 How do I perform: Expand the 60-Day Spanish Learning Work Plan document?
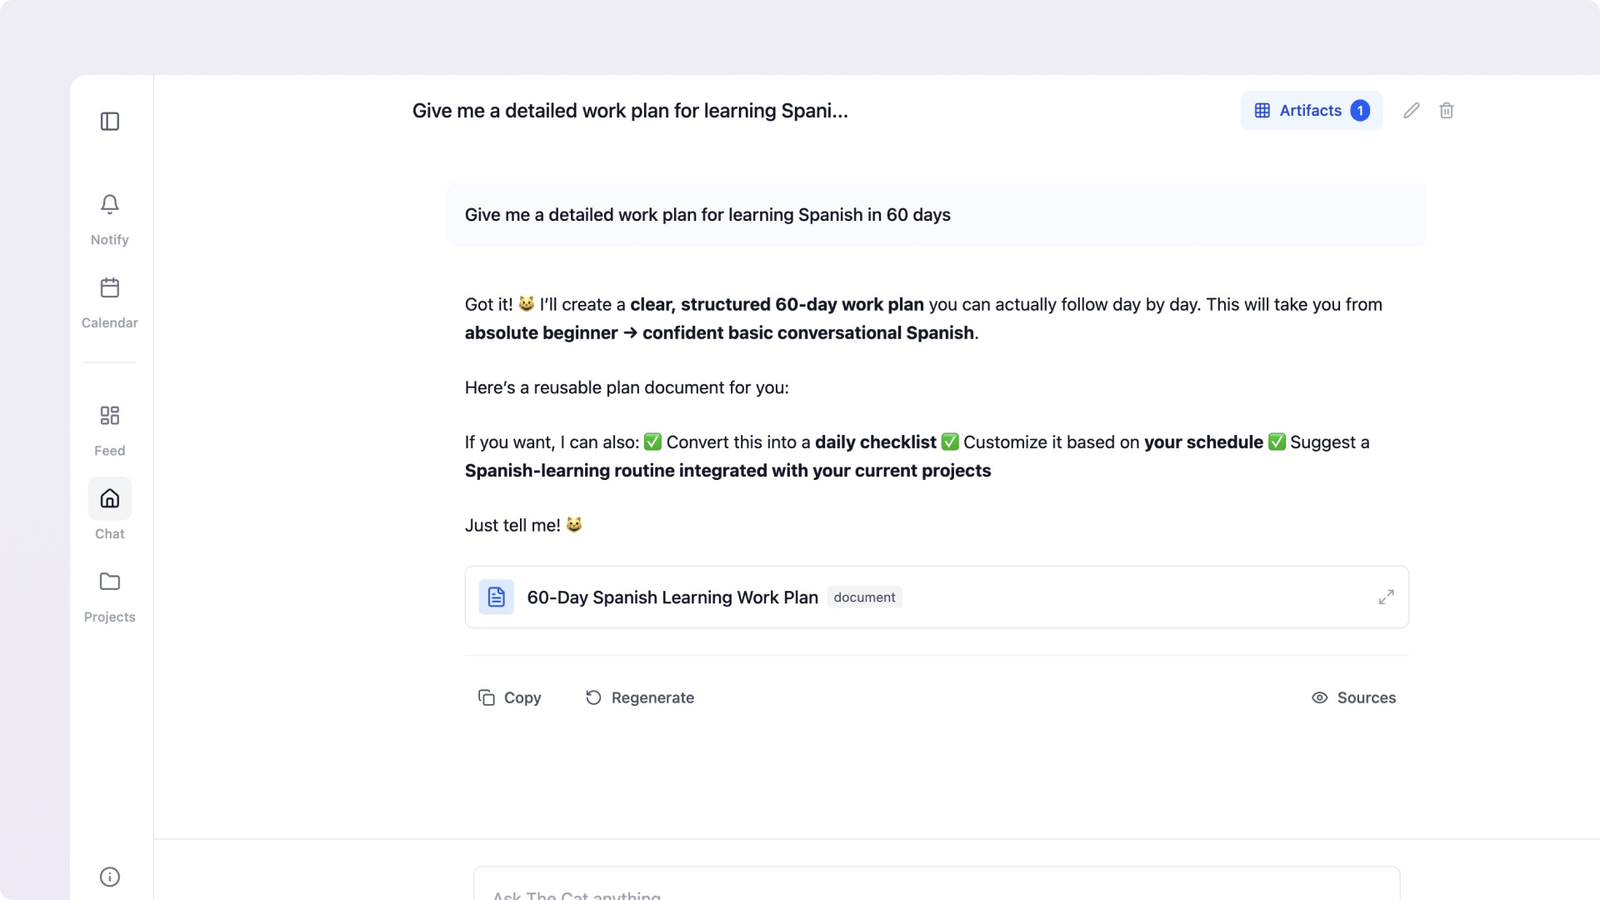pyautogui.click(x=1386, y=597)
